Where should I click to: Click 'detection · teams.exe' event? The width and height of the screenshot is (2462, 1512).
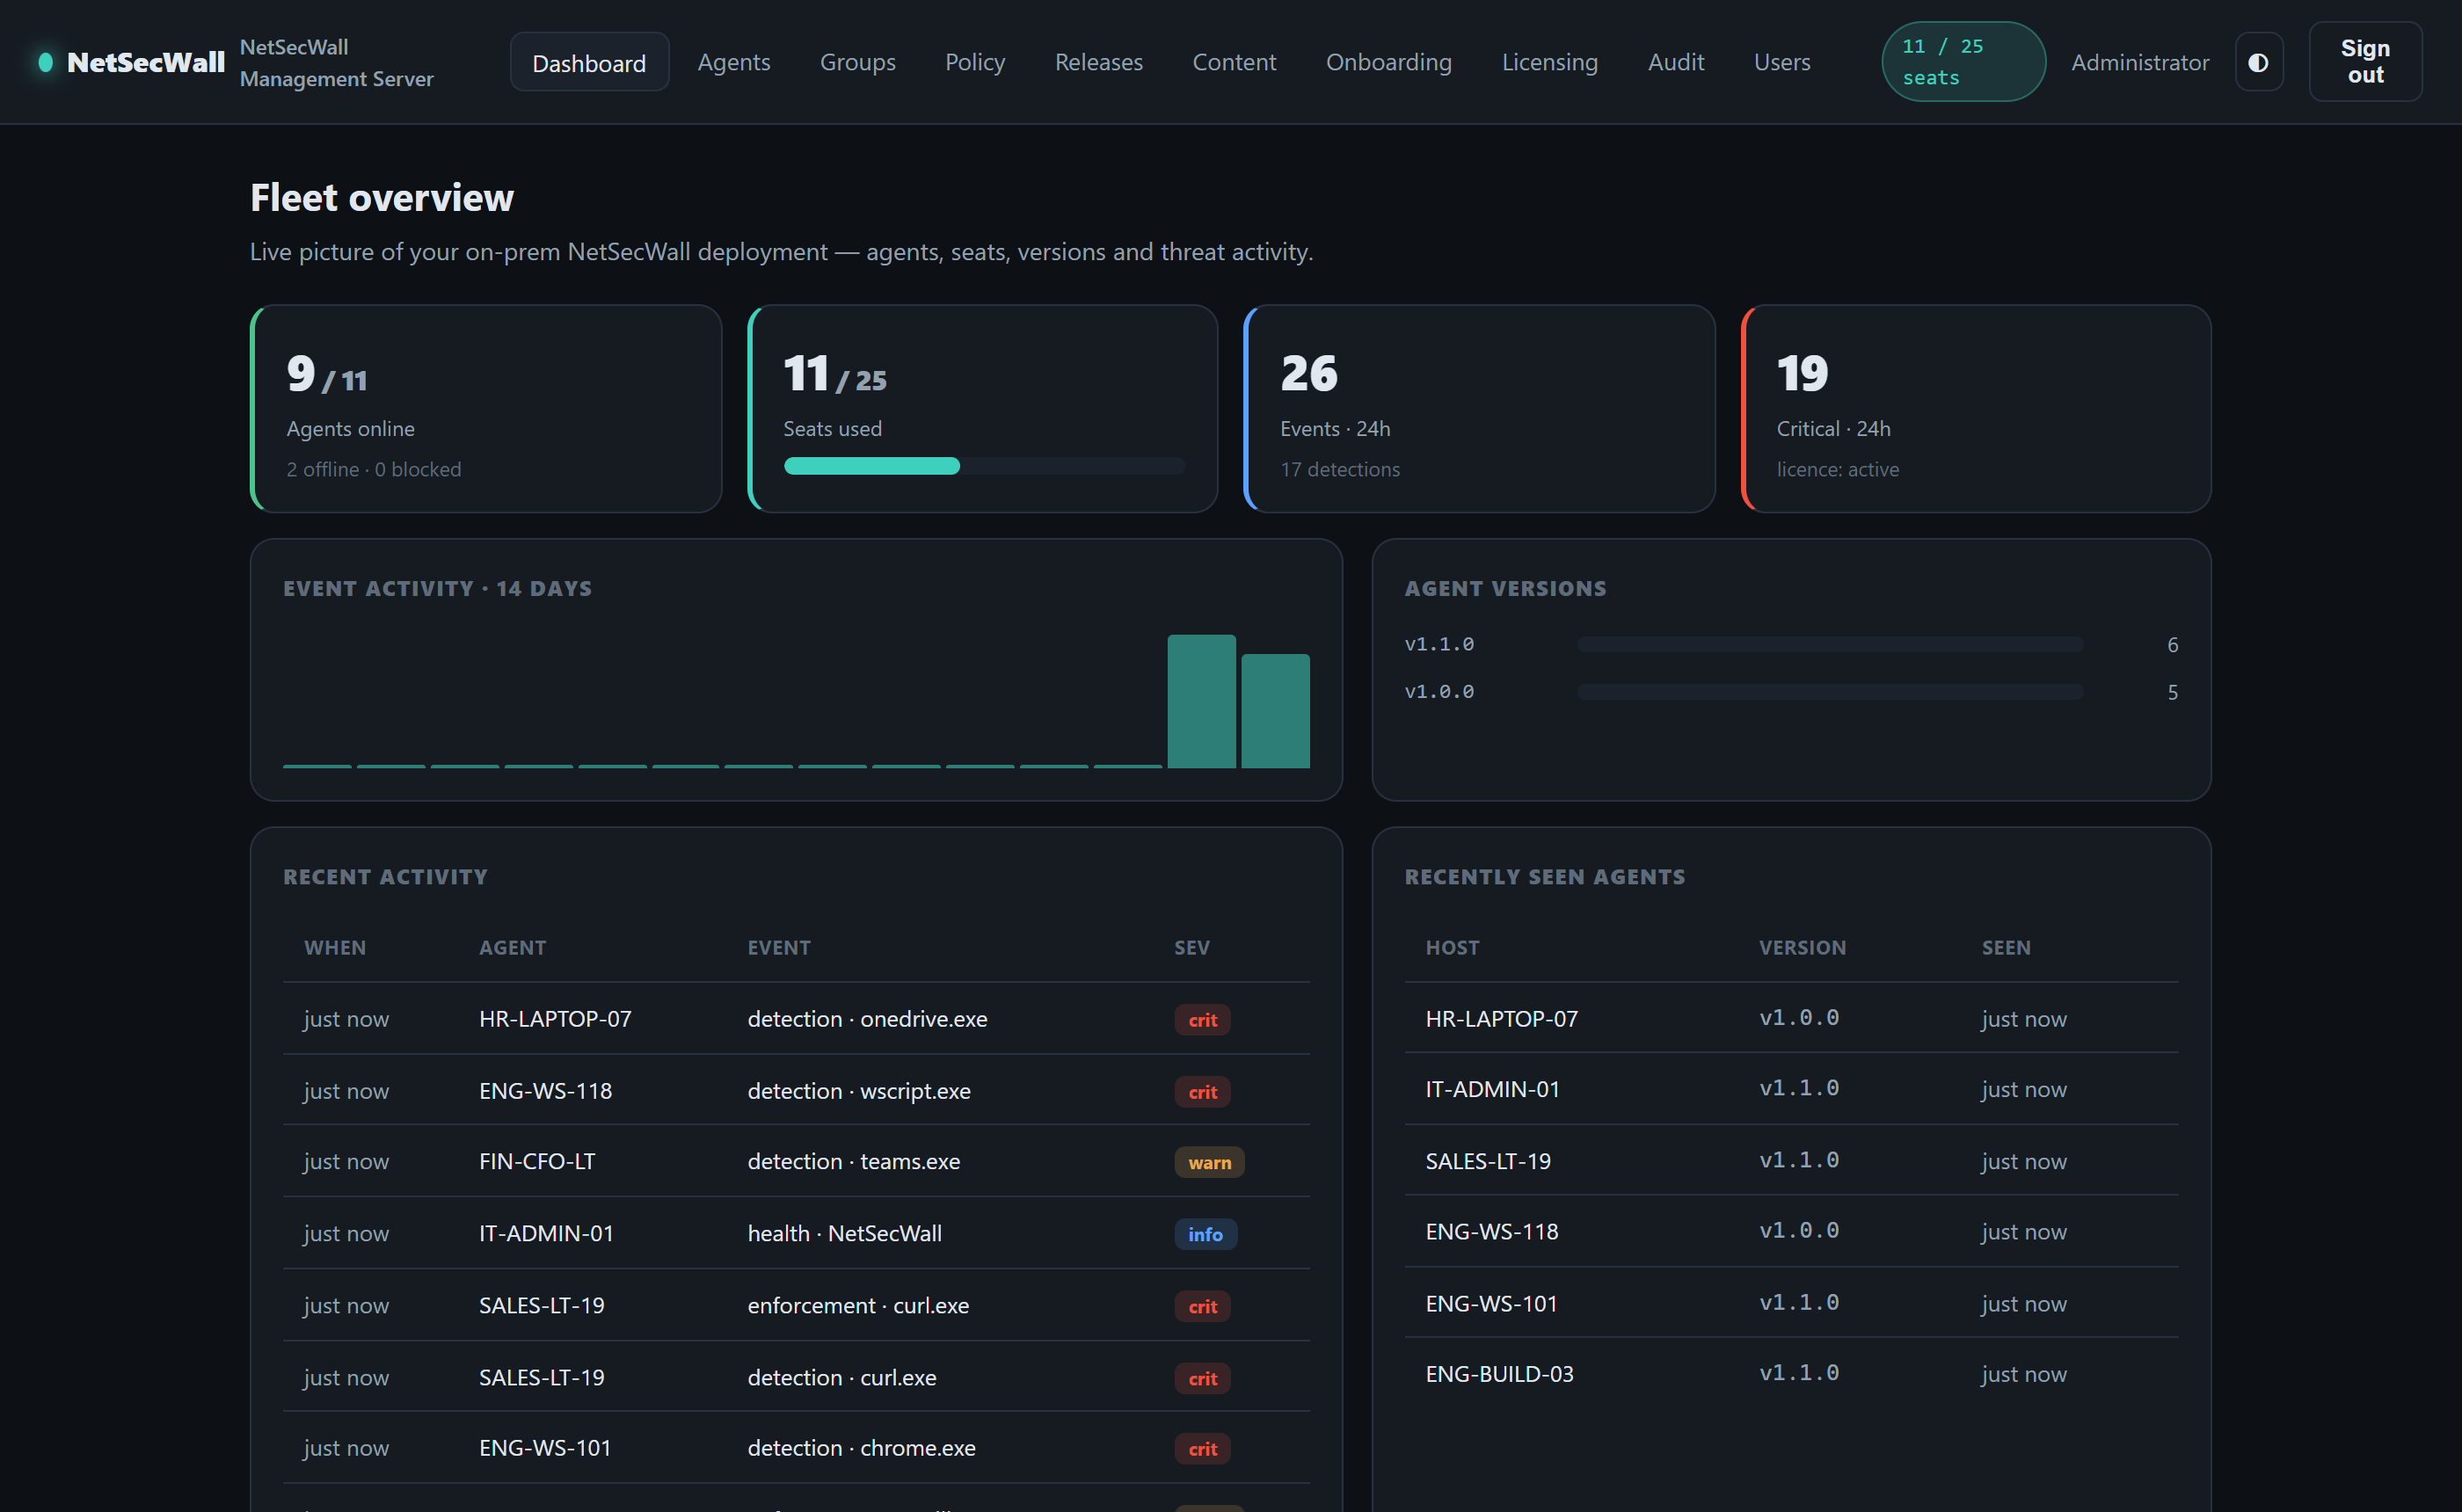point(854,1161)
